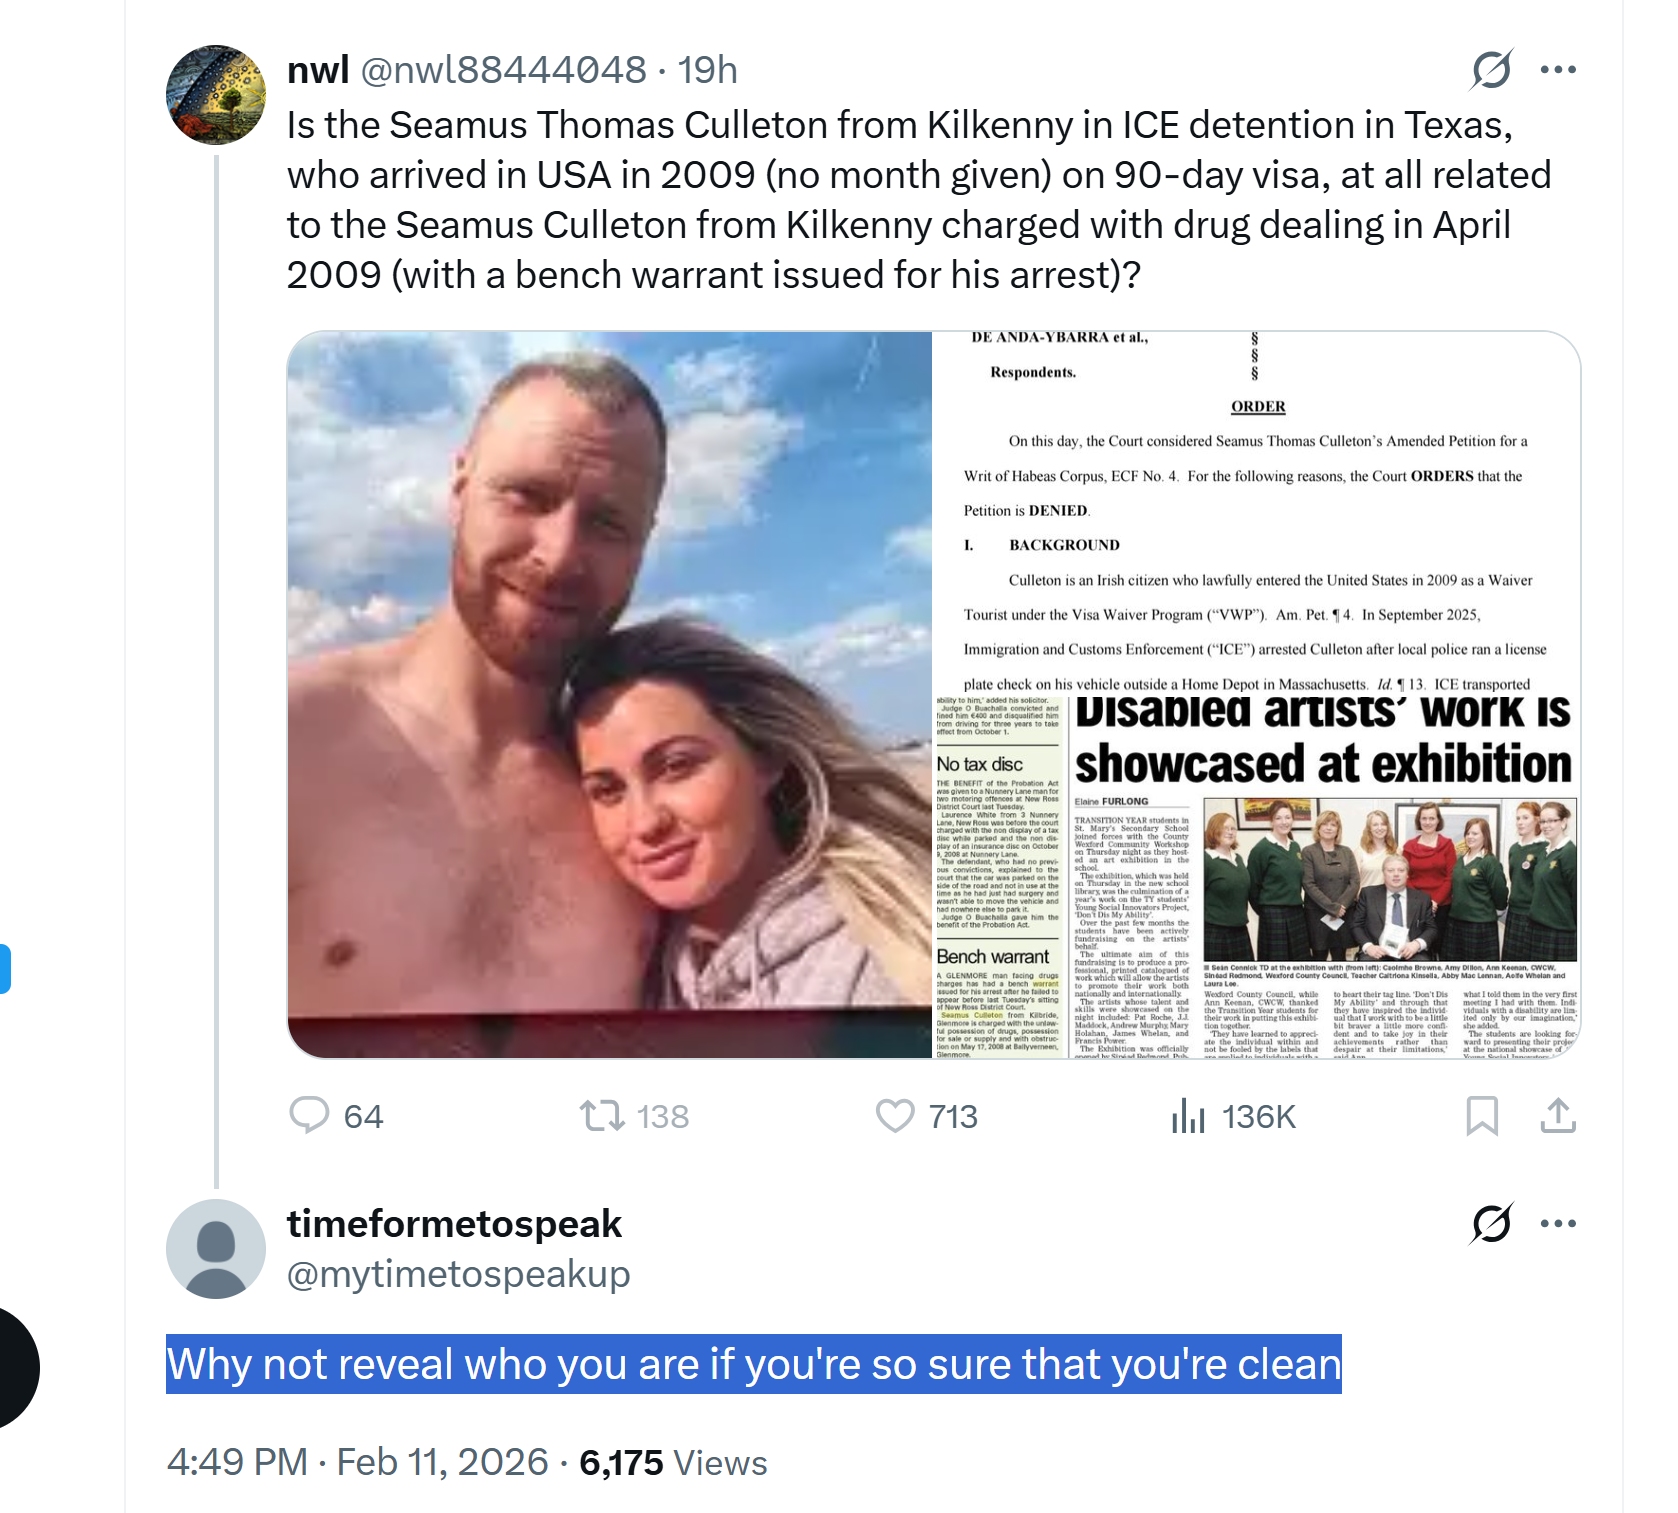
Task: Open more options menu on nwl's post
Action: point(1558,70)
